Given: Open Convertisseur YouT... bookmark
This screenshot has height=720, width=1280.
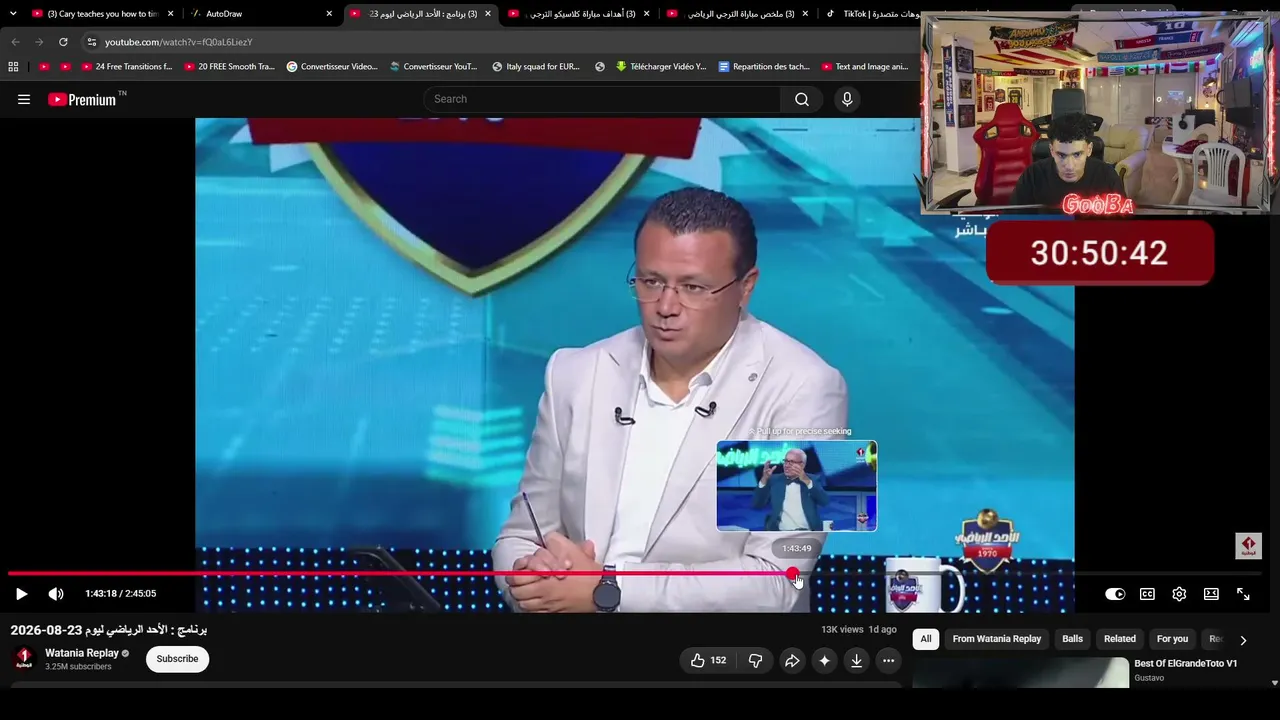Looking at the screenshot, I should point(434,67).
